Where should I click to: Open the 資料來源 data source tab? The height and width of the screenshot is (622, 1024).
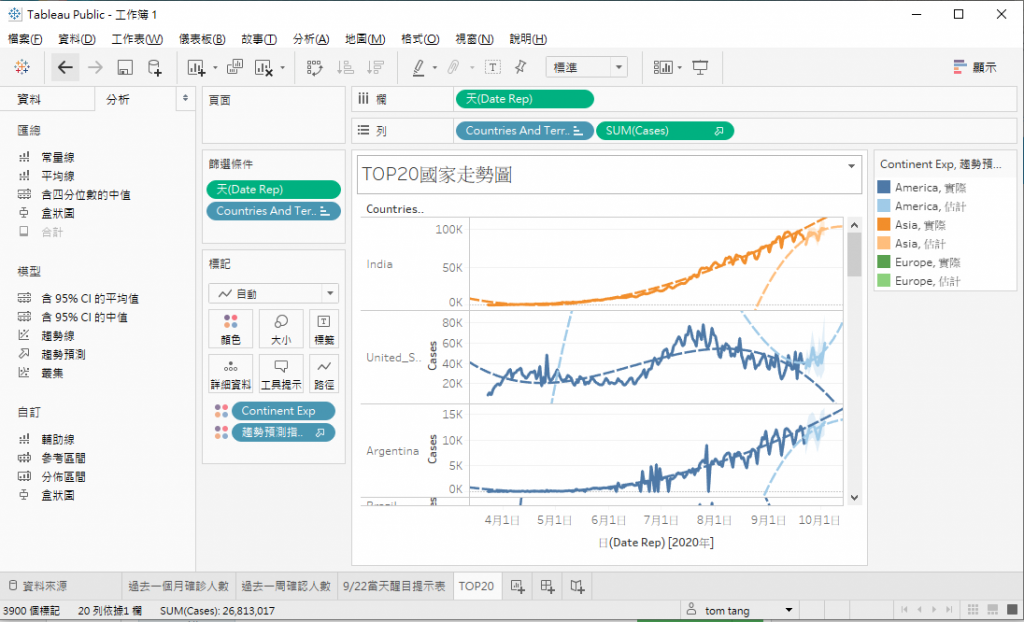click(x=61, y=586)
